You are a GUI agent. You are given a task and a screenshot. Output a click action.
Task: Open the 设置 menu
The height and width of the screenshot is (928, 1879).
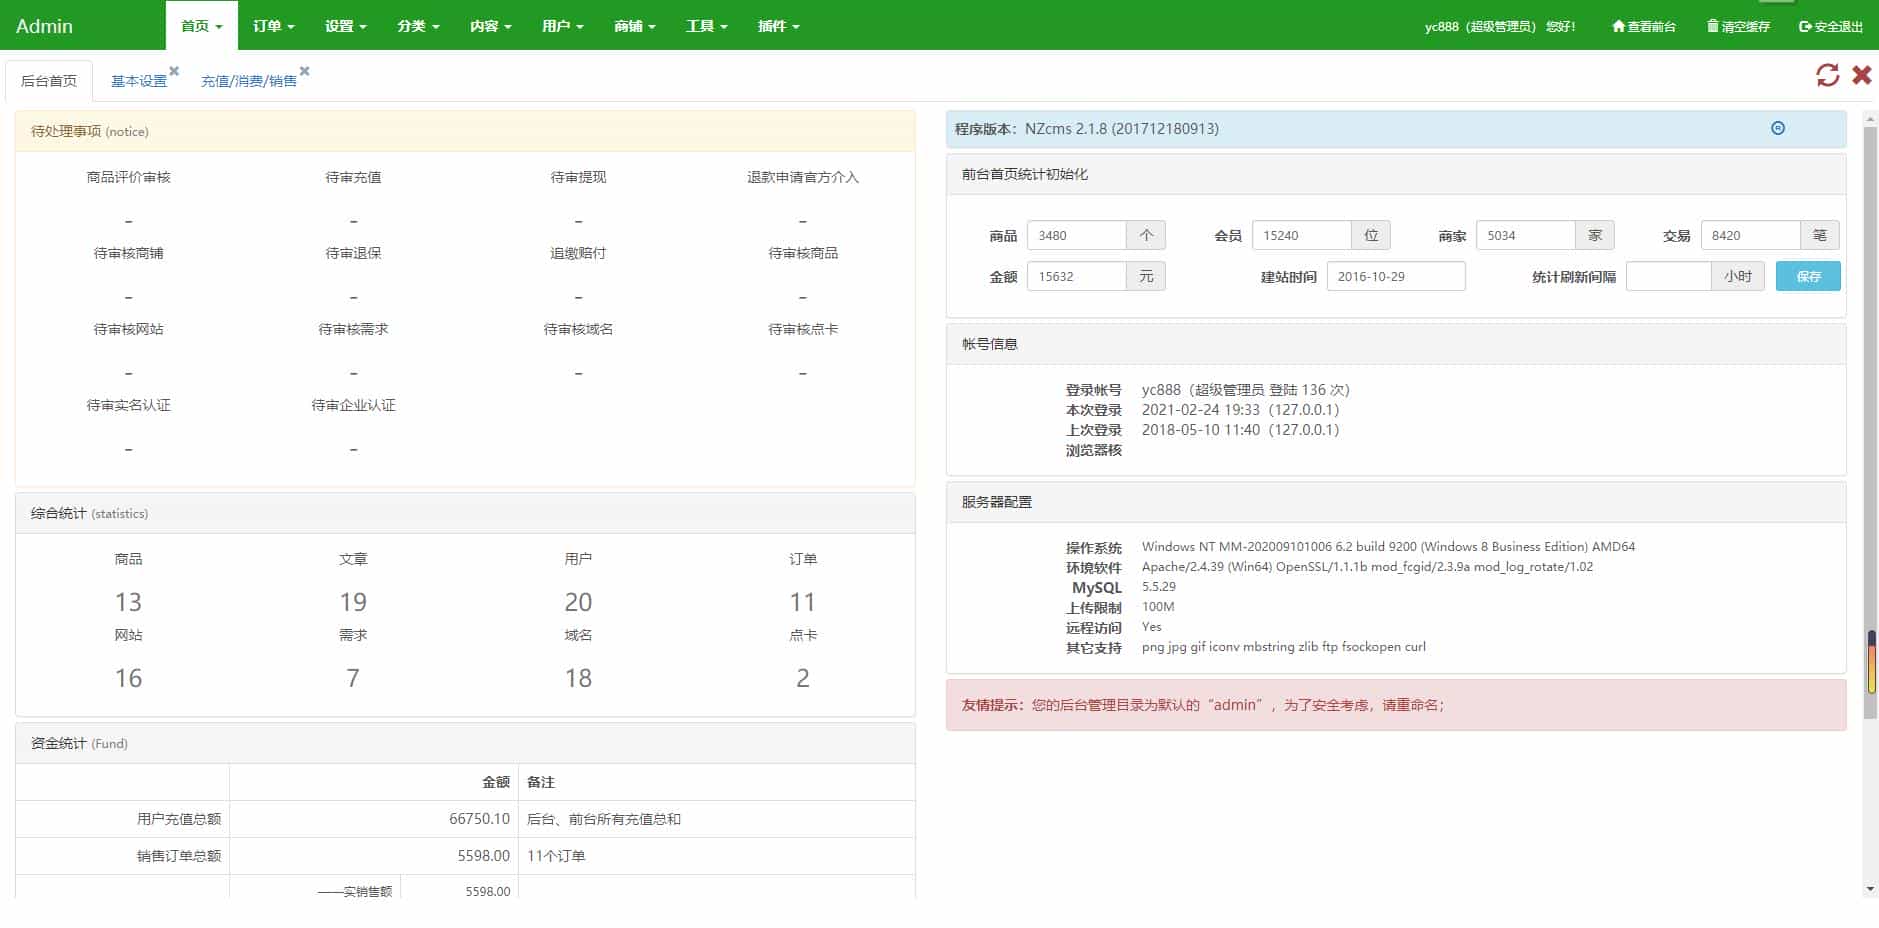click(345, 26)
